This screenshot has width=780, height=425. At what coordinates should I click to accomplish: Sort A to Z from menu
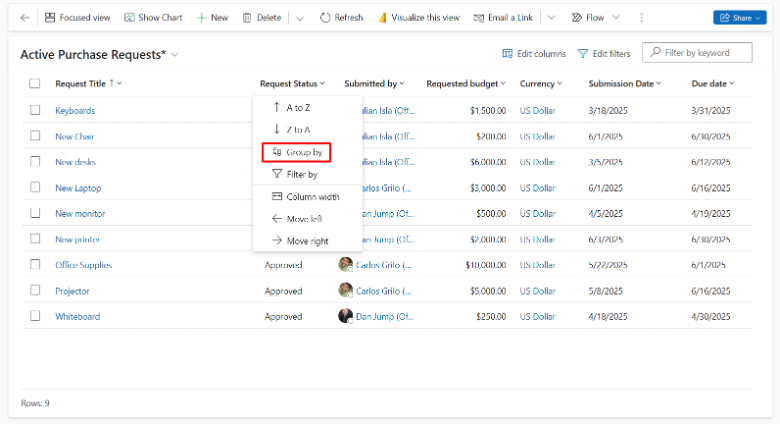pyautogui.click(x=307, y=107)
